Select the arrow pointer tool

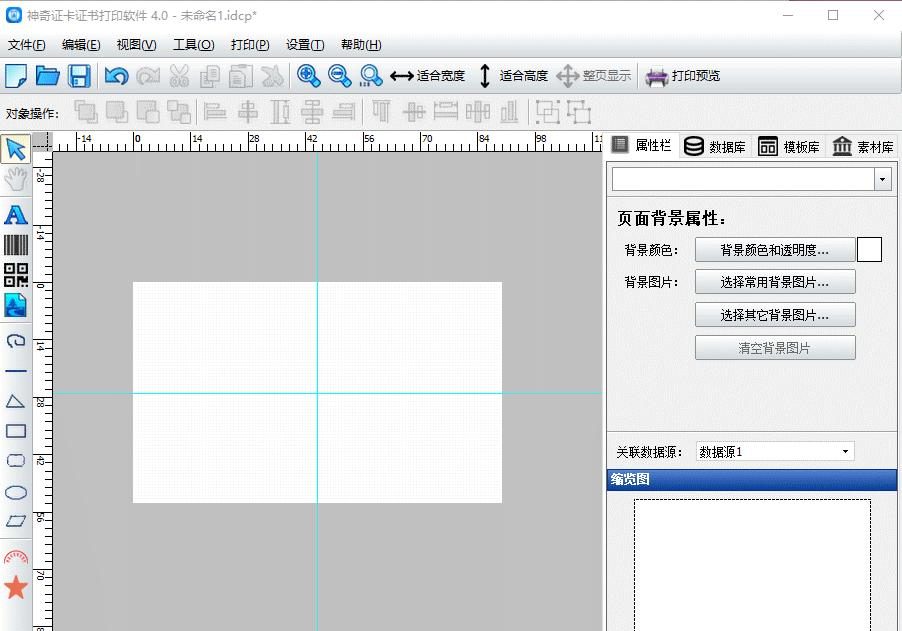[16, 149]
